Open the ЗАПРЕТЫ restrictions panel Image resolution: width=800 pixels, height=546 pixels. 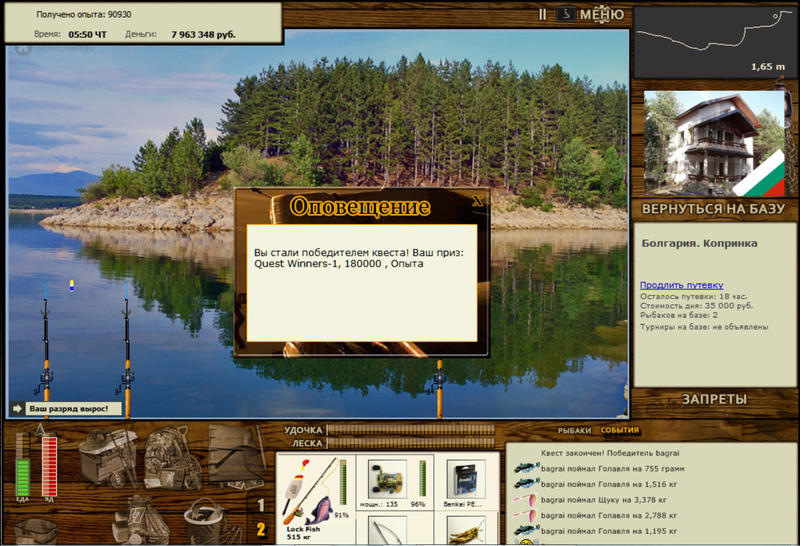click(714, 399)
